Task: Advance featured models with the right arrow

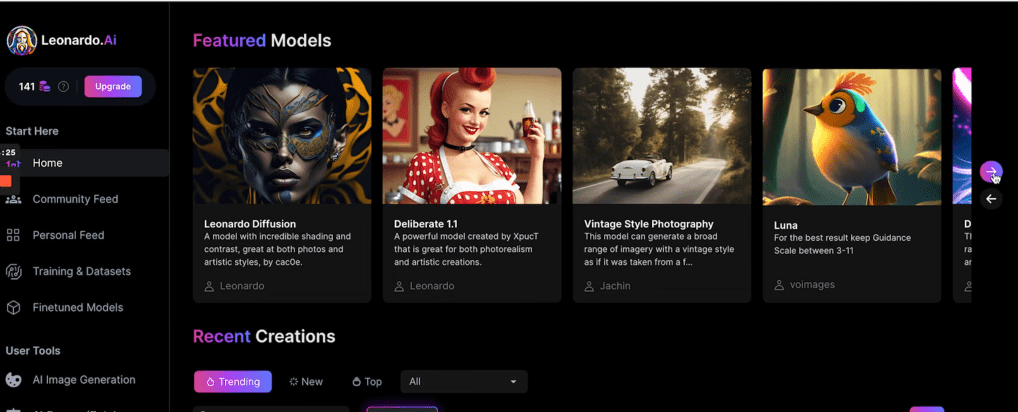Action: click(x=991, y=171)
